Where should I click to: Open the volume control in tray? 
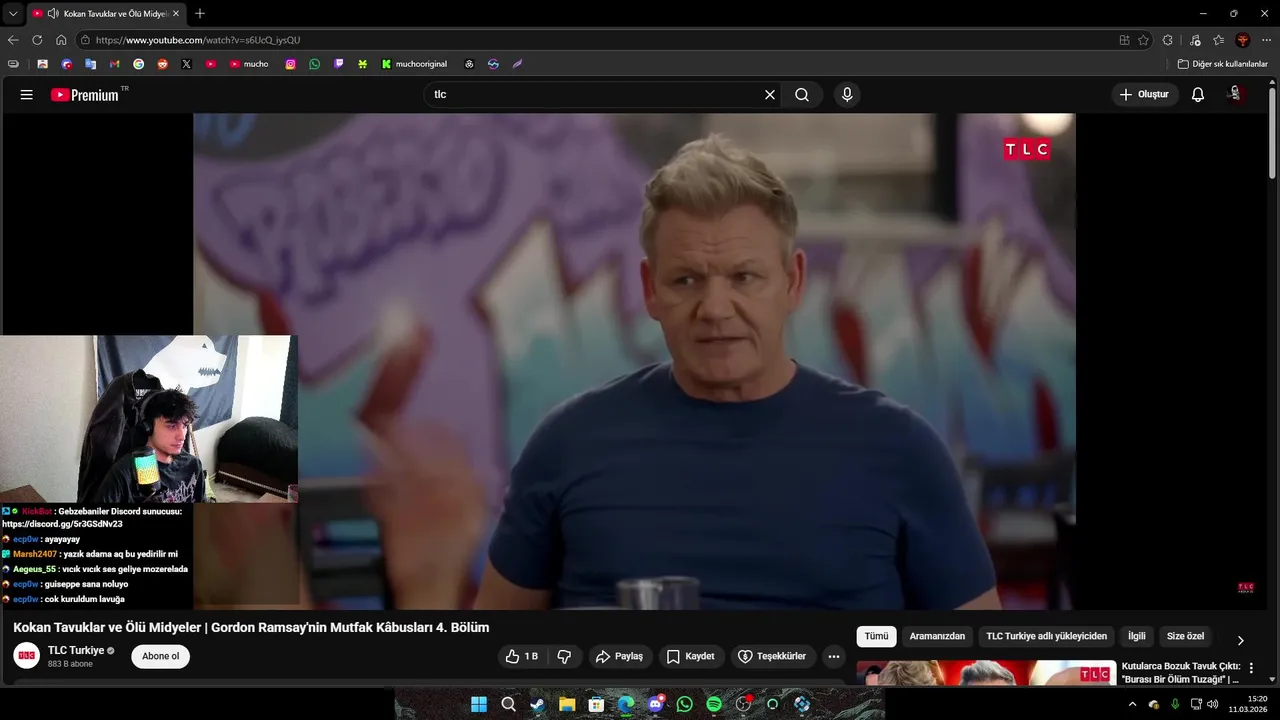(1212, 704)
